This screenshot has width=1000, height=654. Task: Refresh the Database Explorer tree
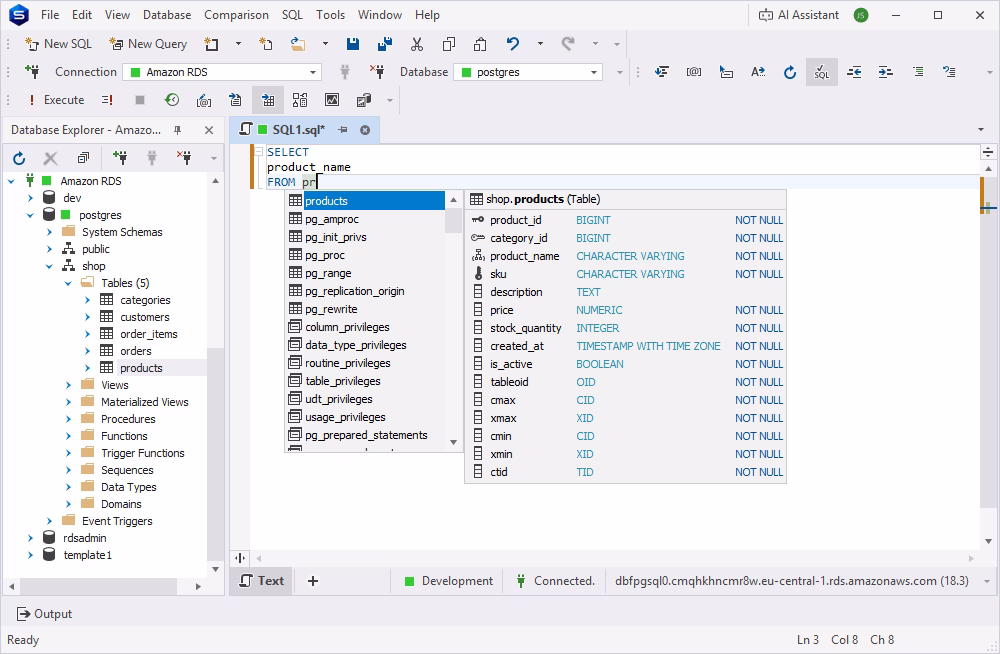(x=19, y=158)
